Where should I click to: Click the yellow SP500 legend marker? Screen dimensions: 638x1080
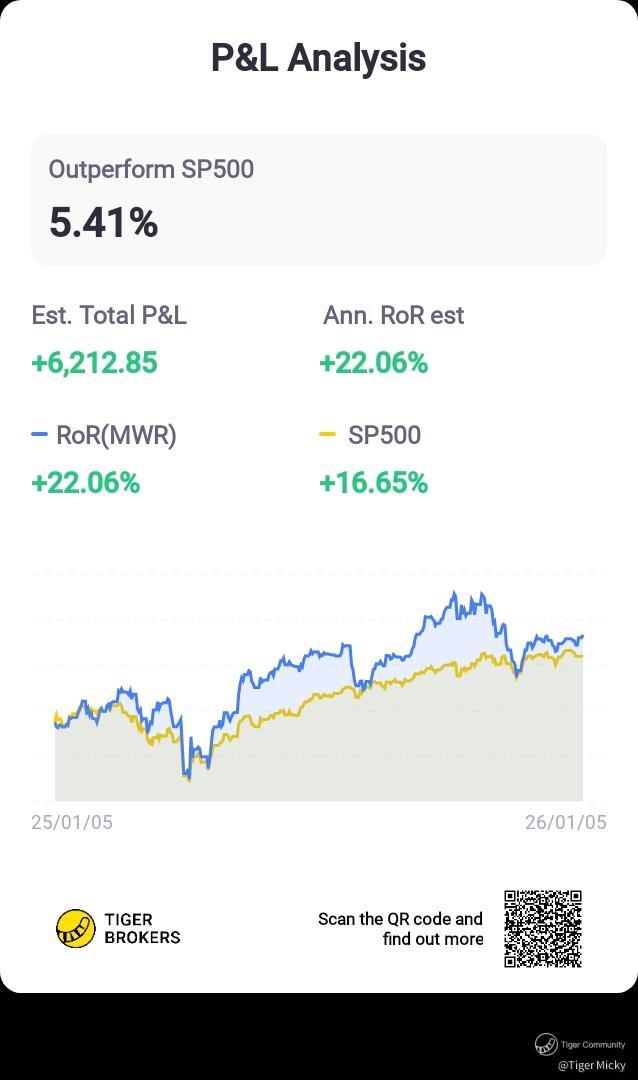[327, 435]
